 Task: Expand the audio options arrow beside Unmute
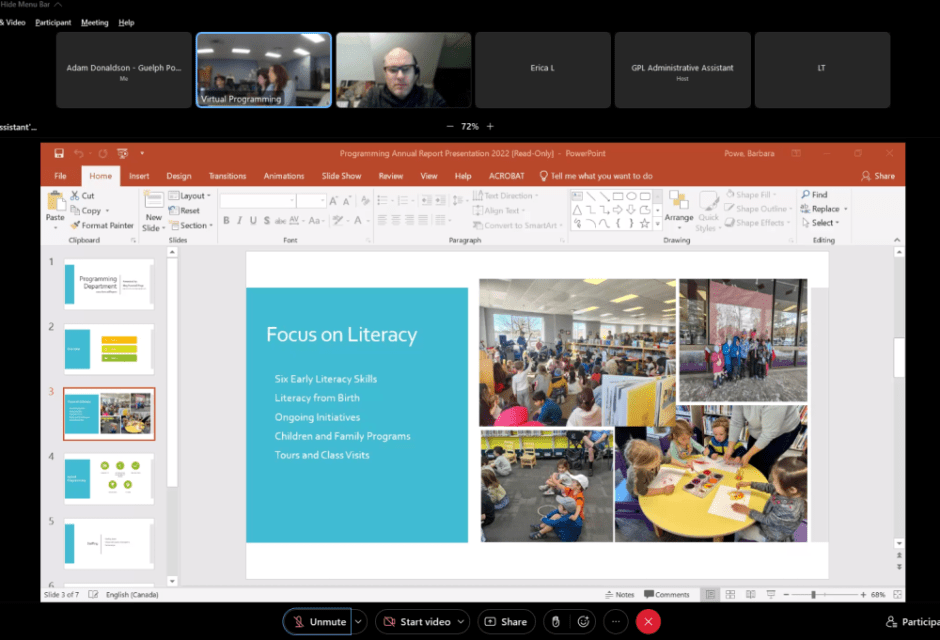click(358, 622)
